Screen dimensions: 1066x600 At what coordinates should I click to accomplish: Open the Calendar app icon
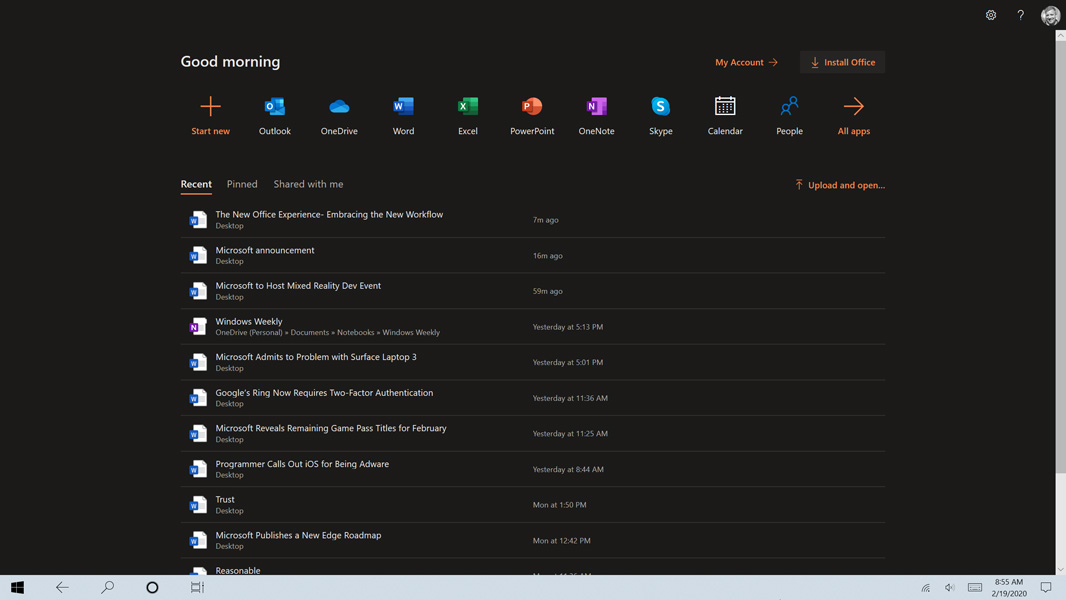(x=725, y=107)
